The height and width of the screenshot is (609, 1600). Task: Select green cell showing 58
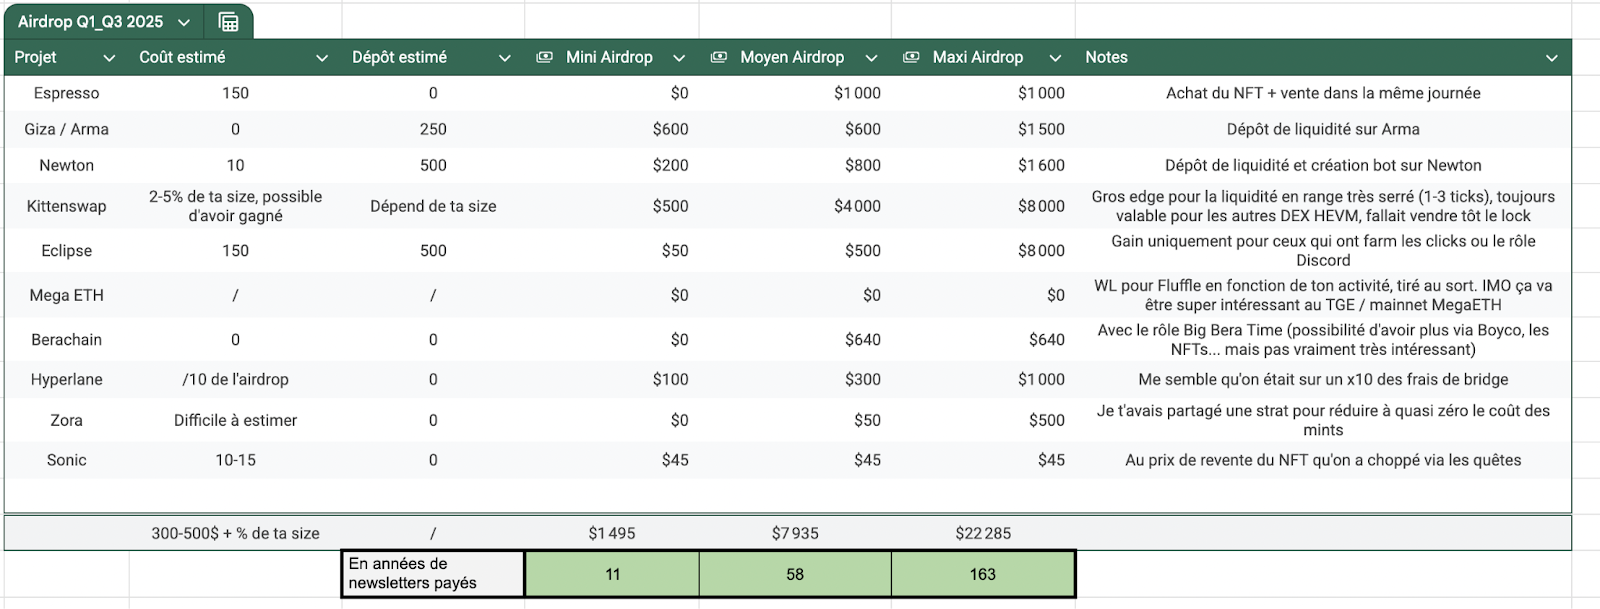click(x=795, y=574)
